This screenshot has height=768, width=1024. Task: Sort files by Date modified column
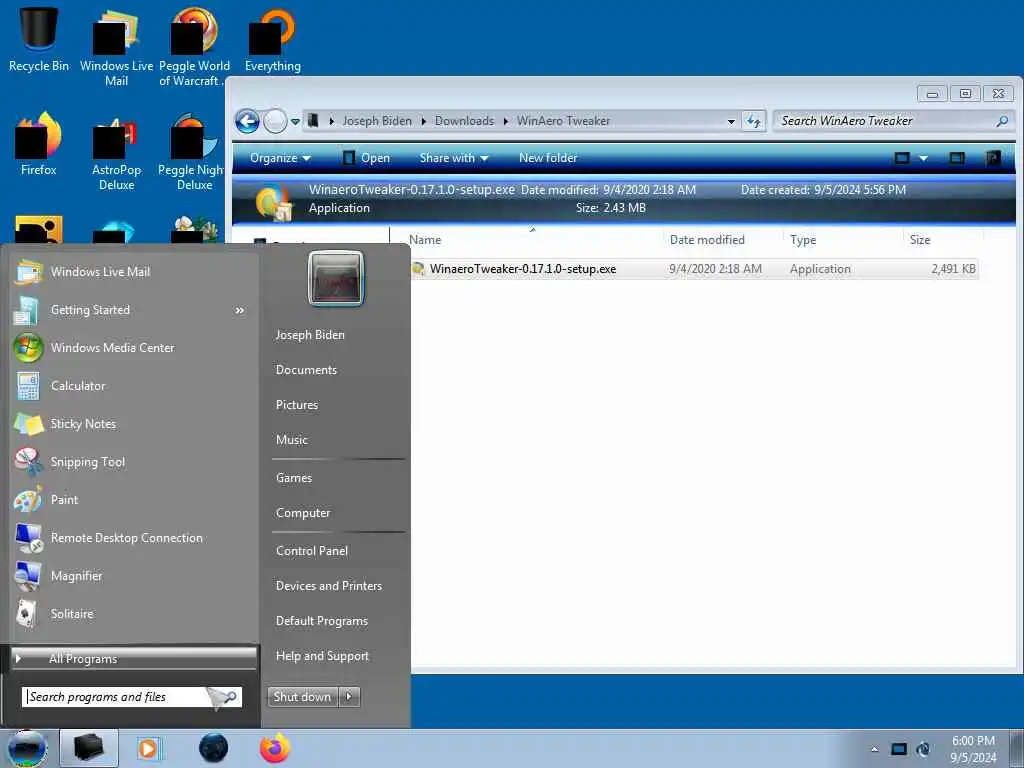click(x=724, y=240)
